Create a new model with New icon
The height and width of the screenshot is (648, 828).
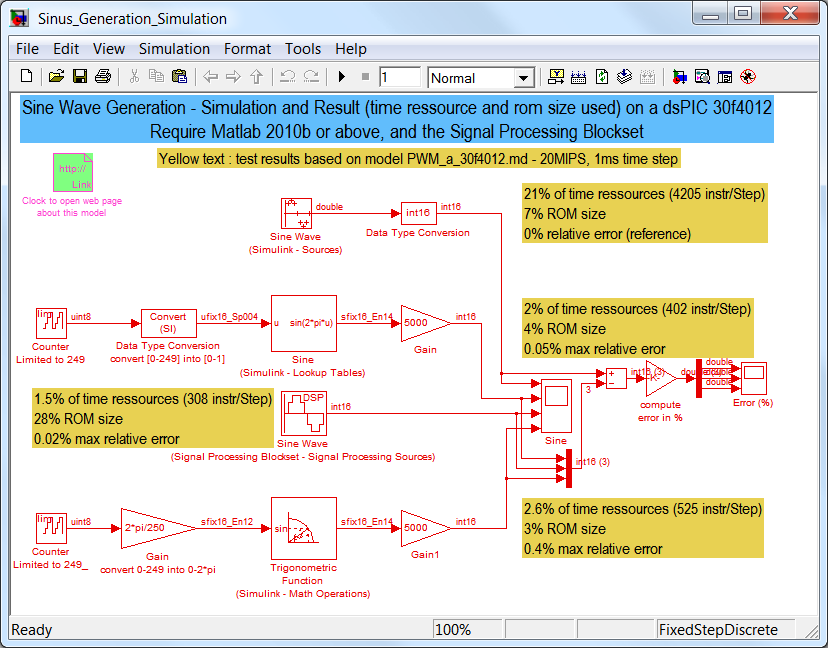click(26, 77)
